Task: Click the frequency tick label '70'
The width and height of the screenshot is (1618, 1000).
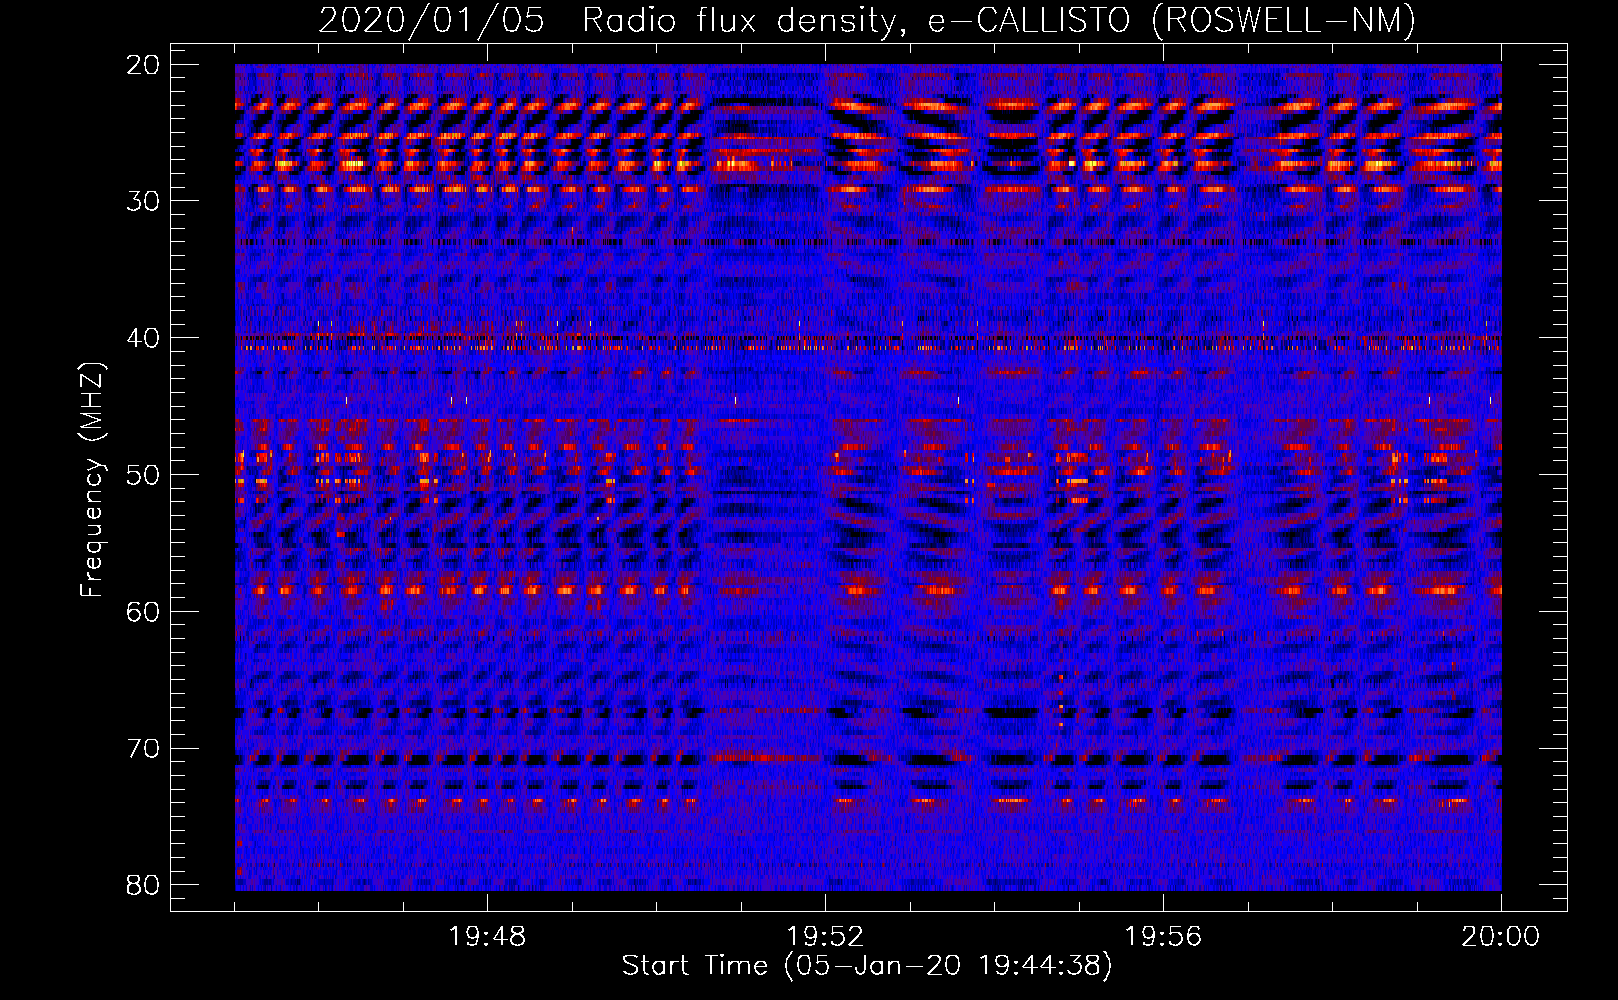Action: 144,748
